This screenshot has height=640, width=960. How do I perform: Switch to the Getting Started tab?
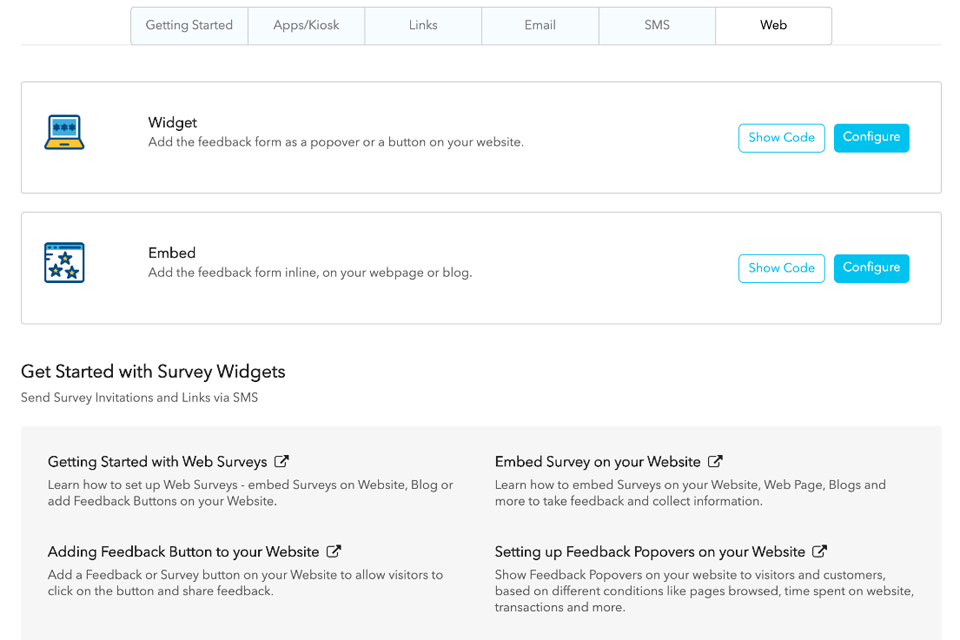(x=189, y=26)
